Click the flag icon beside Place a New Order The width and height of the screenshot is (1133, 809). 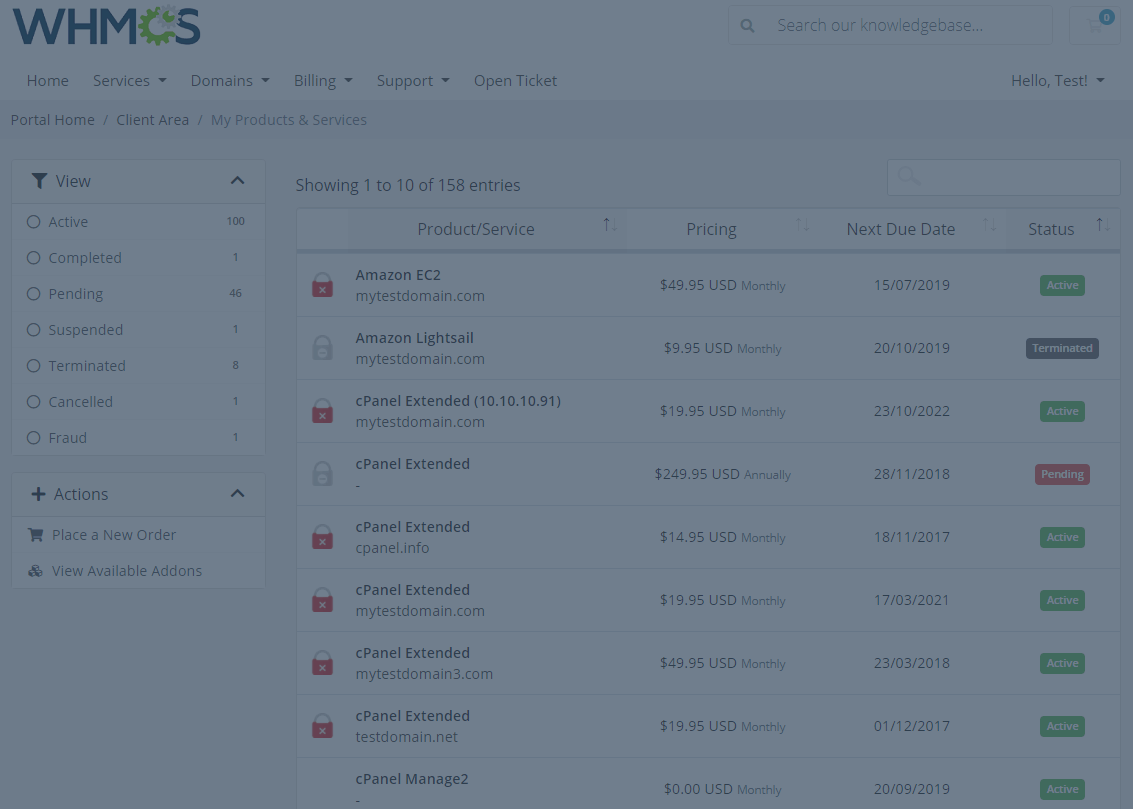pos(35,534)
